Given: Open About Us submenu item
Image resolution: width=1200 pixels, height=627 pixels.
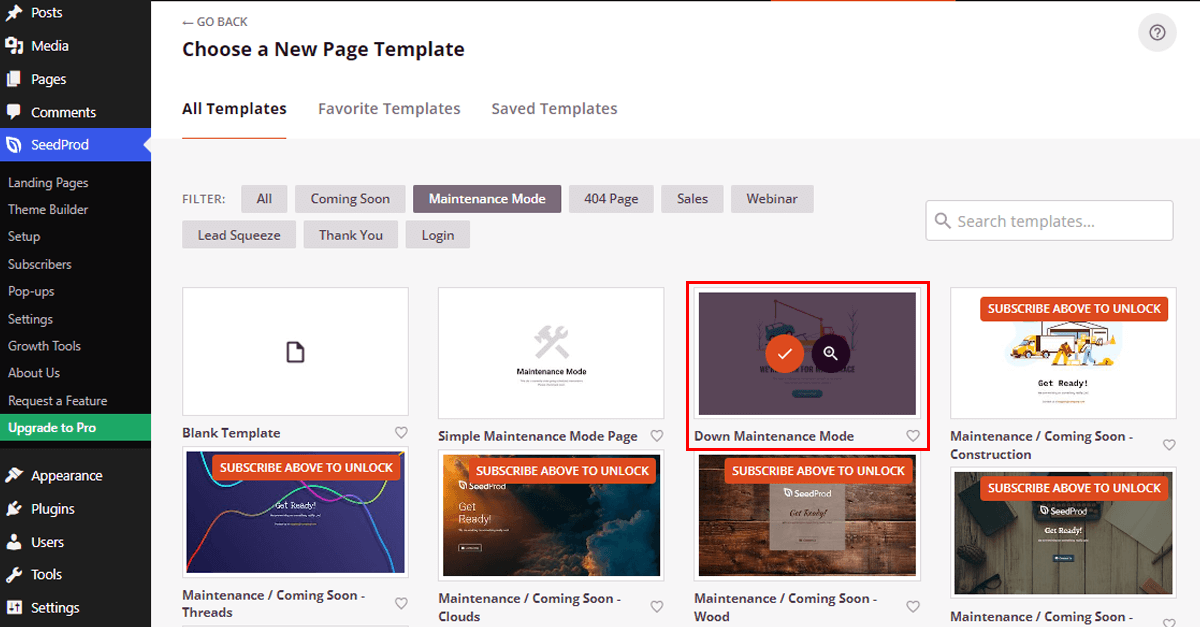Looking at the screenshot, I should tap(34, 373).
